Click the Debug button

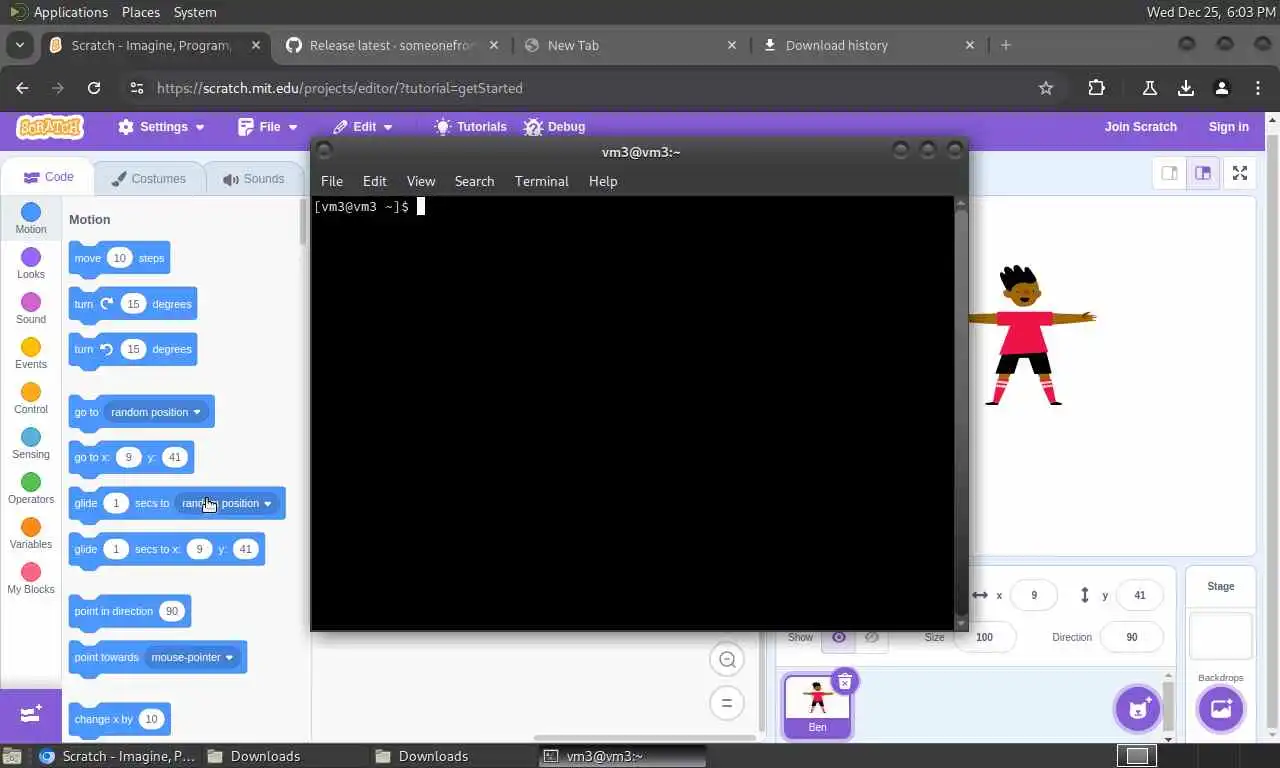pos(554,127)
